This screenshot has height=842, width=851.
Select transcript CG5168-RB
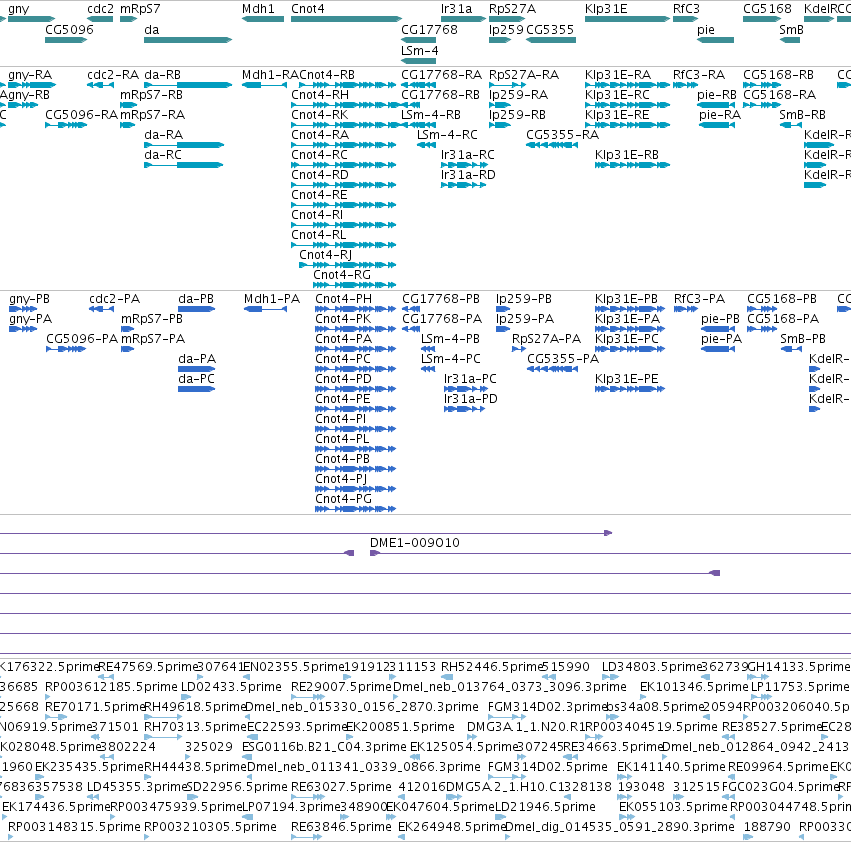(x=778, y=74)
